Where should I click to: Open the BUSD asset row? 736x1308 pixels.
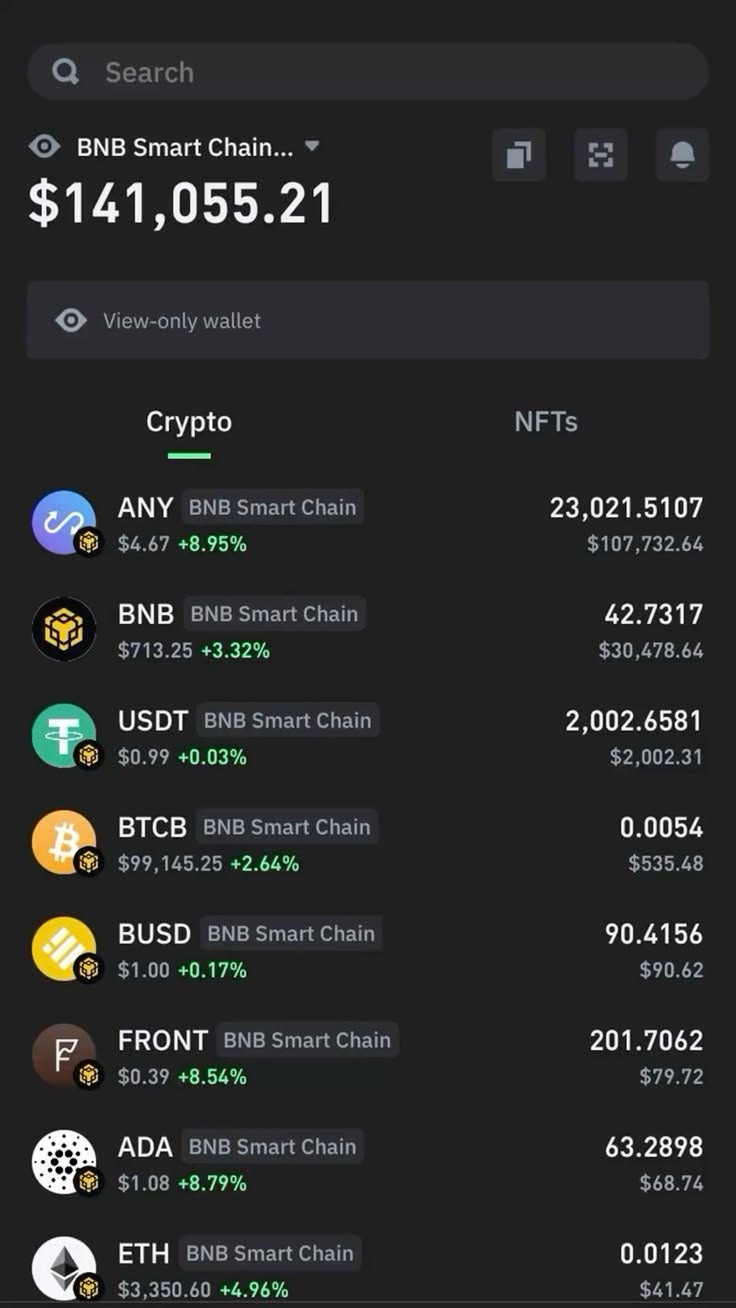368,949
